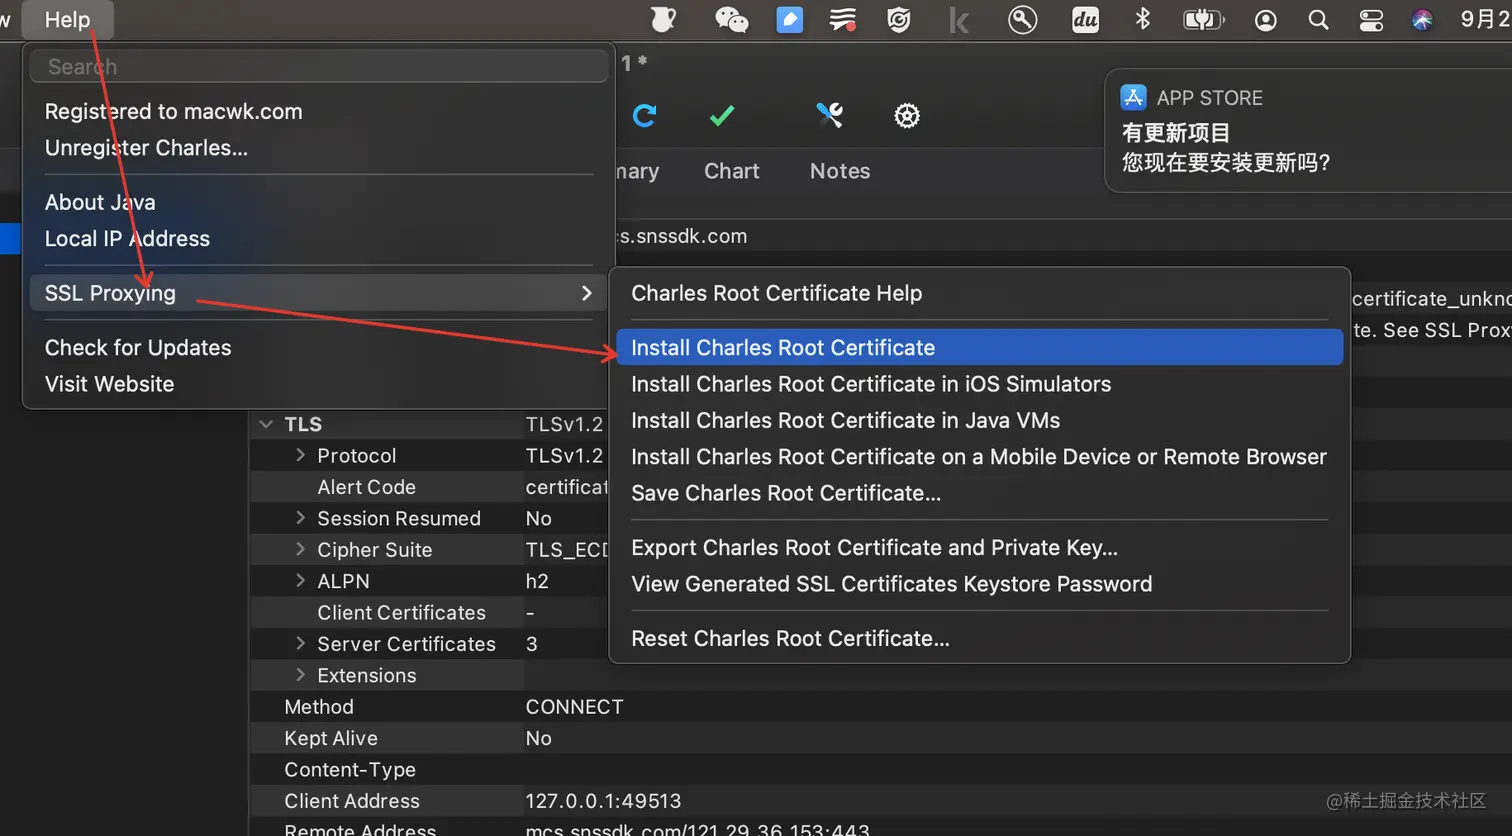Click the user account icon in menu bar
Screen dimensions: 1512x836
click(x=1265, y=20)
